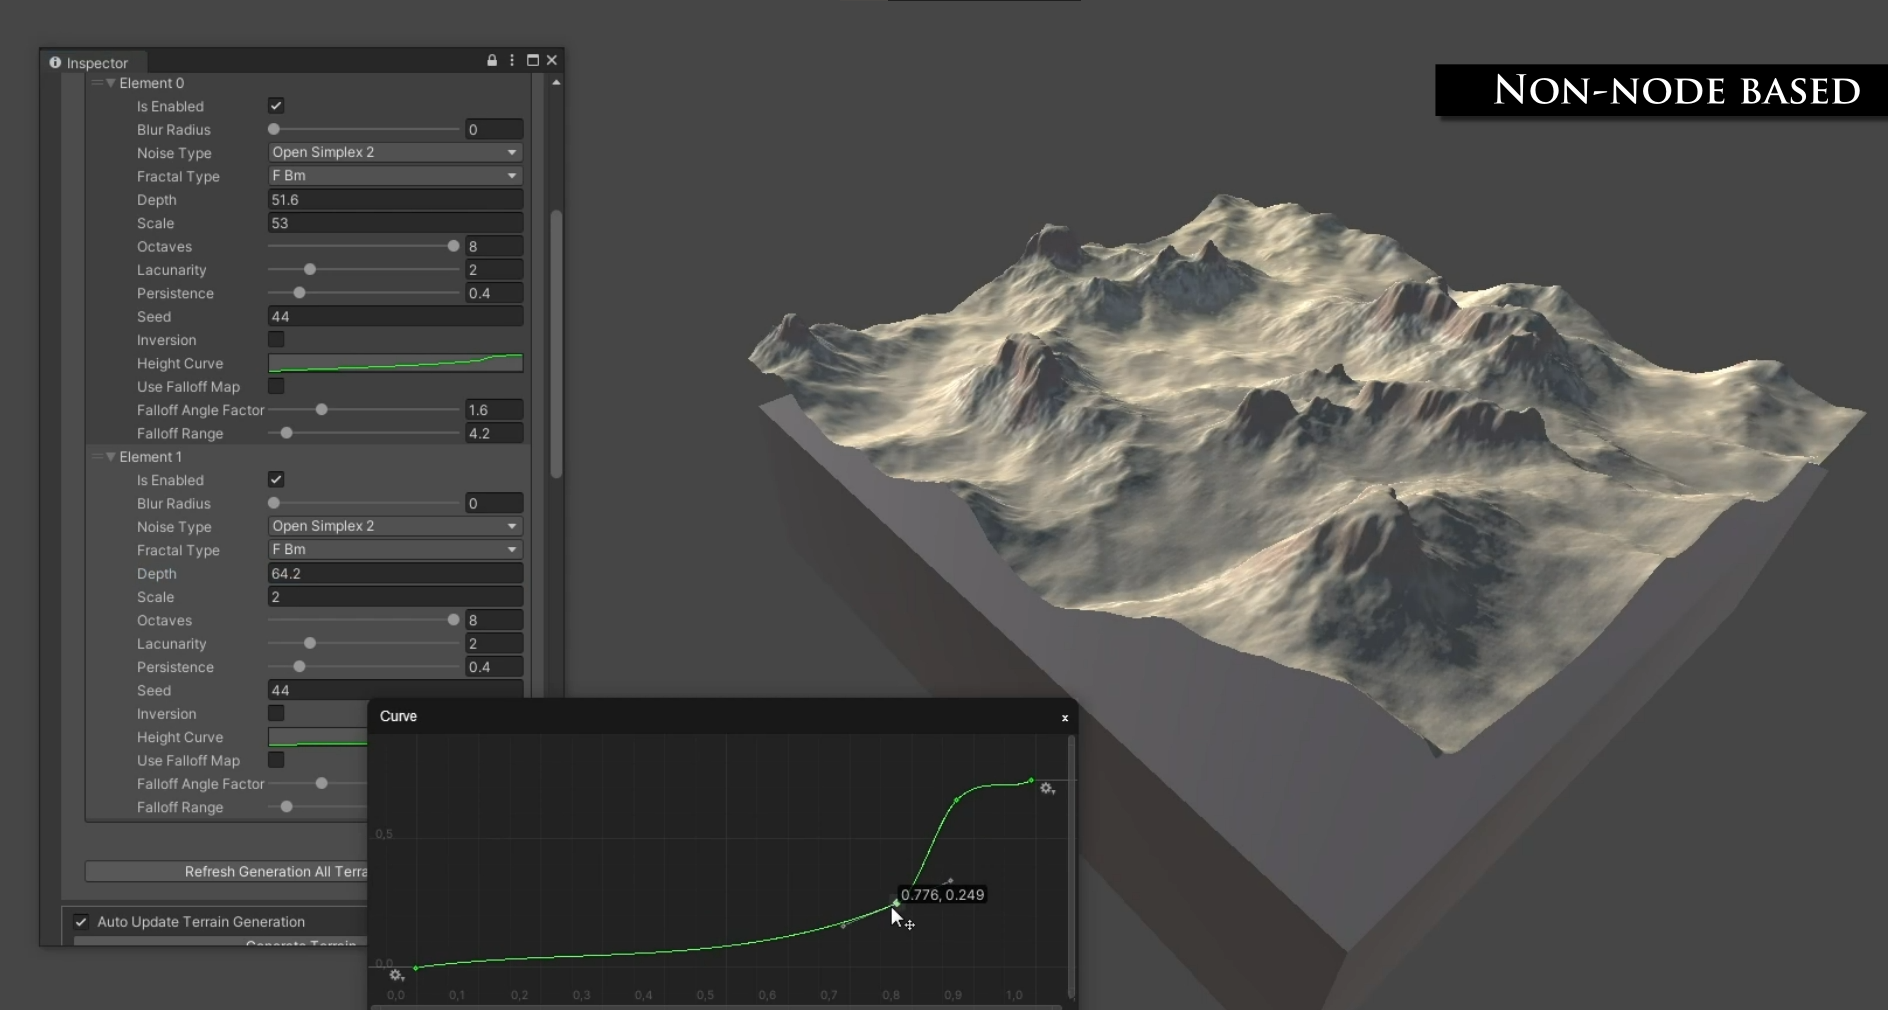The image size is (1888, 1010).
Task: Enable Use Falloff Map in Element 0
Action: [276, 386]
